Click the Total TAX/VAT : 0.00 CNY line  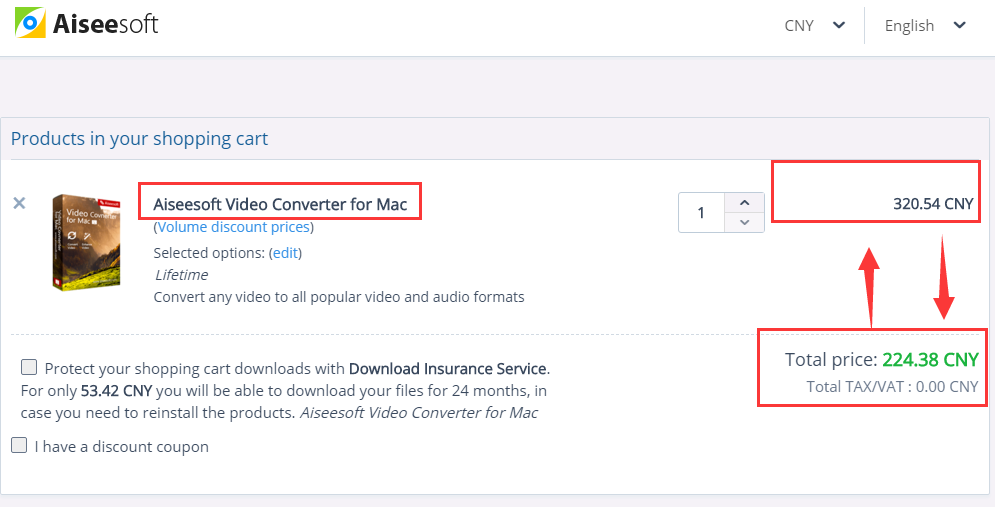click(892, 386)
